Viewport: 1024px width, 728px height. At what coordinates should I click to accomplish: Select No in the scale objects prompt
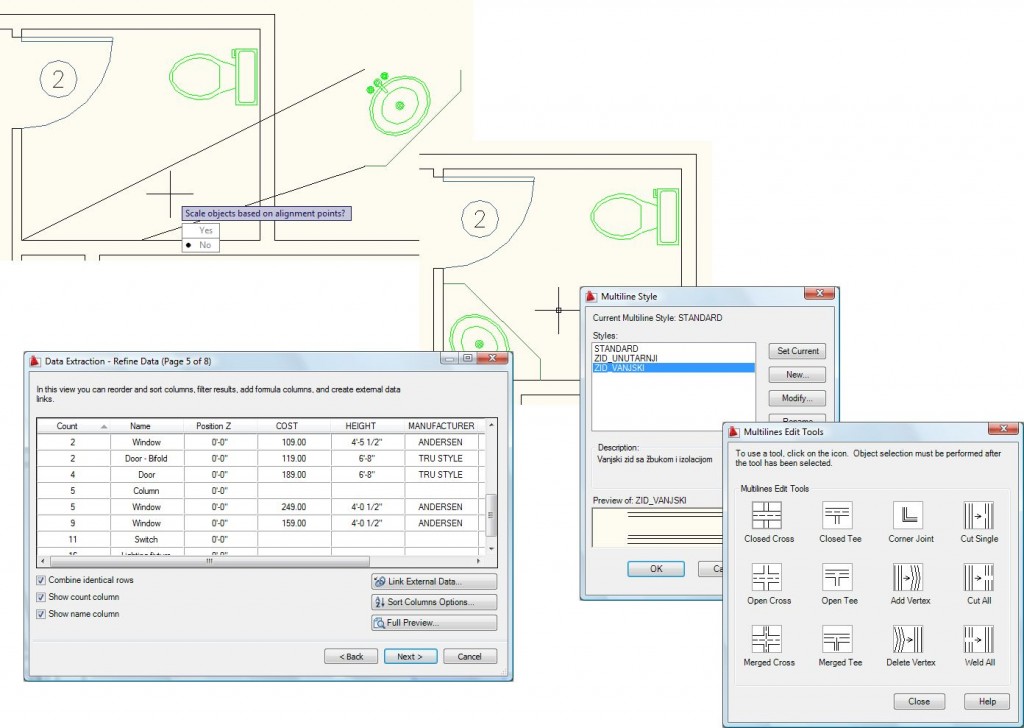click(x=205, y=245)
